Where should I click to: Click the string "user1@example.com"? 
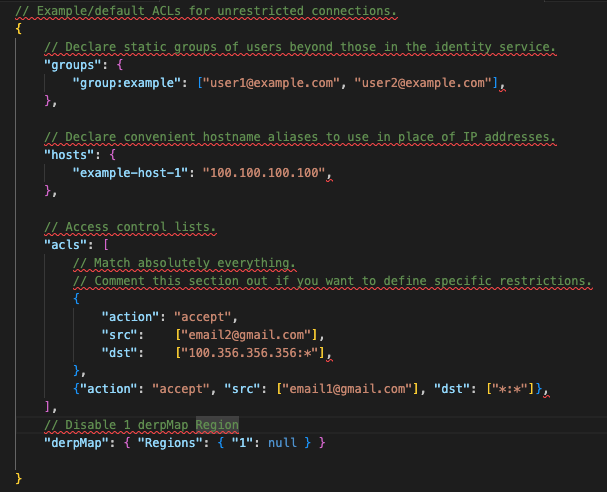[271, 83]
